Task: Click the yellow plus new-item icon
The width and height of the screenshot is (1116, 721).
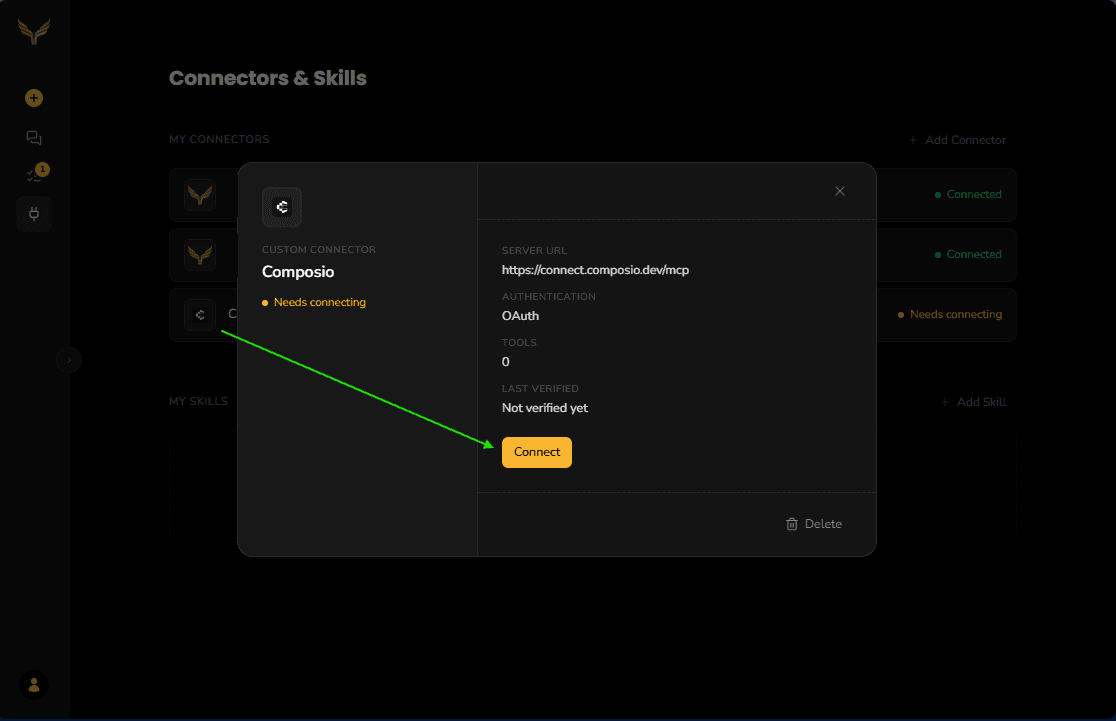Action: click(33, 98)
